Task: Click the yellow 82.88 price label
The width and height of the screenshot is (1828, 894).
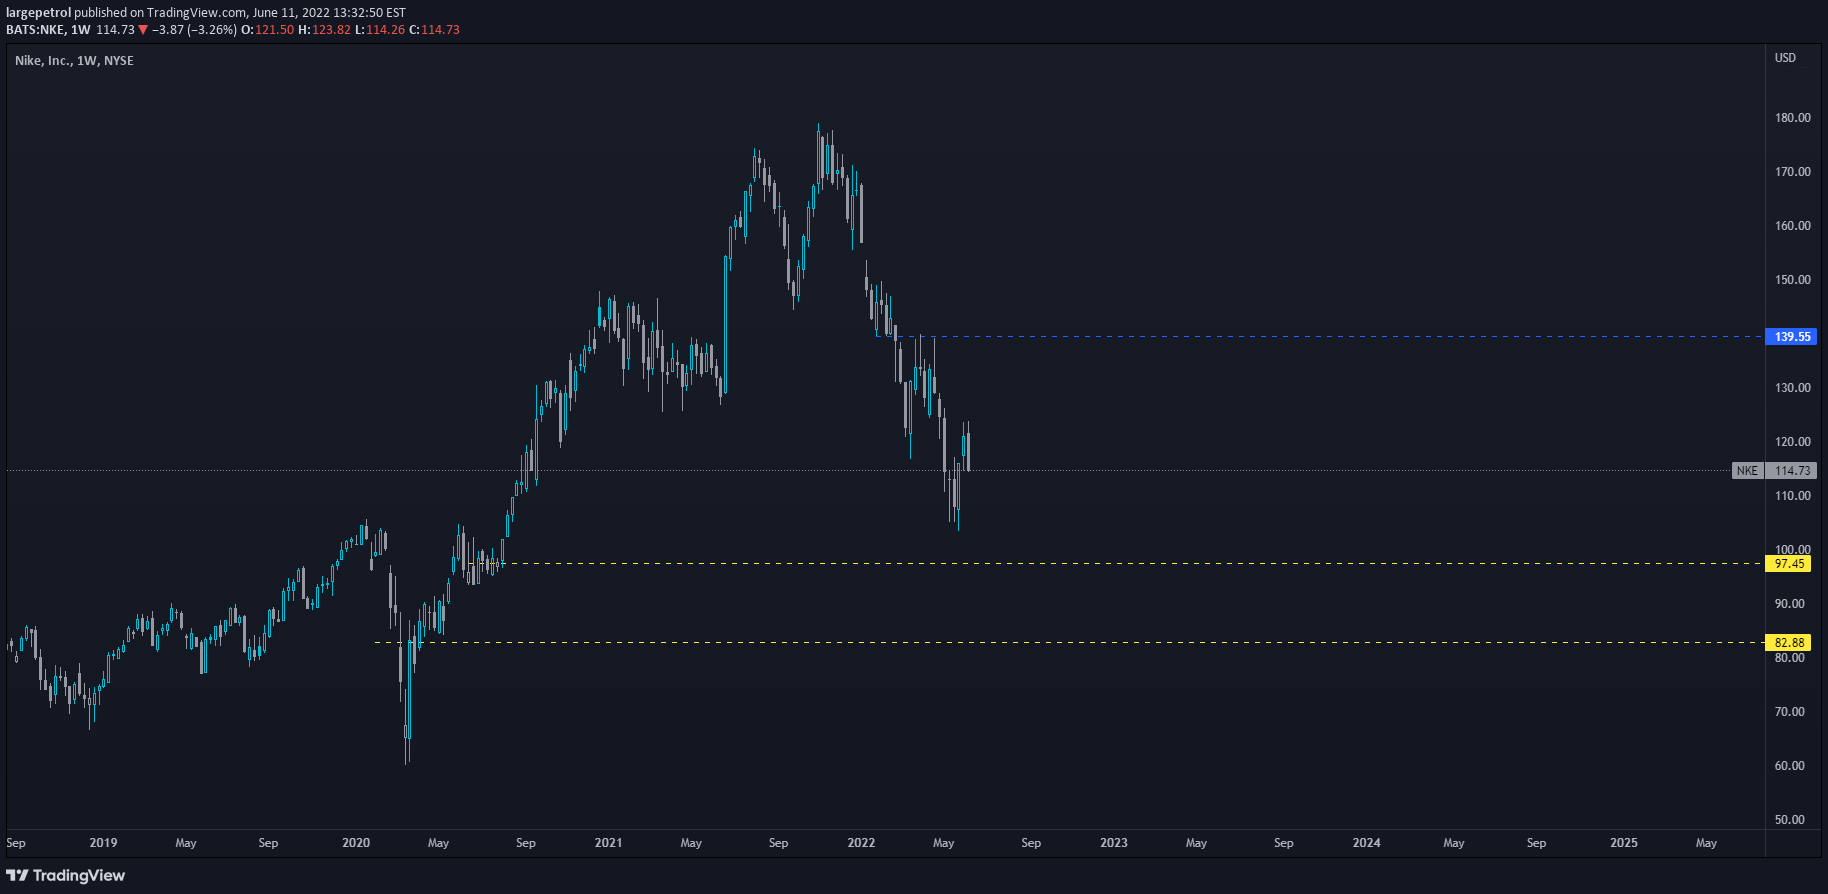Action: [x=1789, y=643]
